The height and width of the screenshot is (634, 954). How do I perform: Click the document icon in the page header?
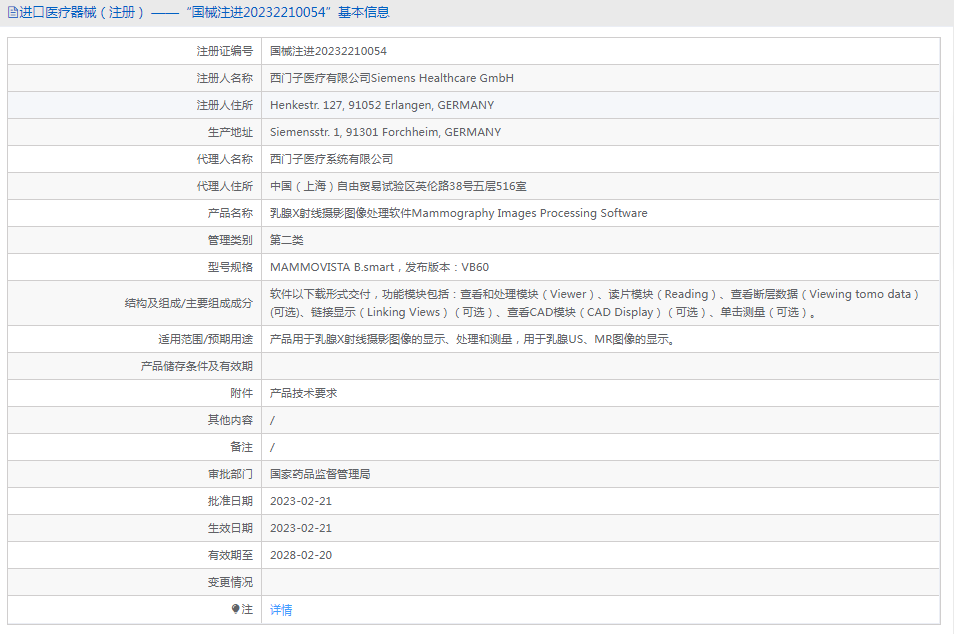[x=13, y=12]
